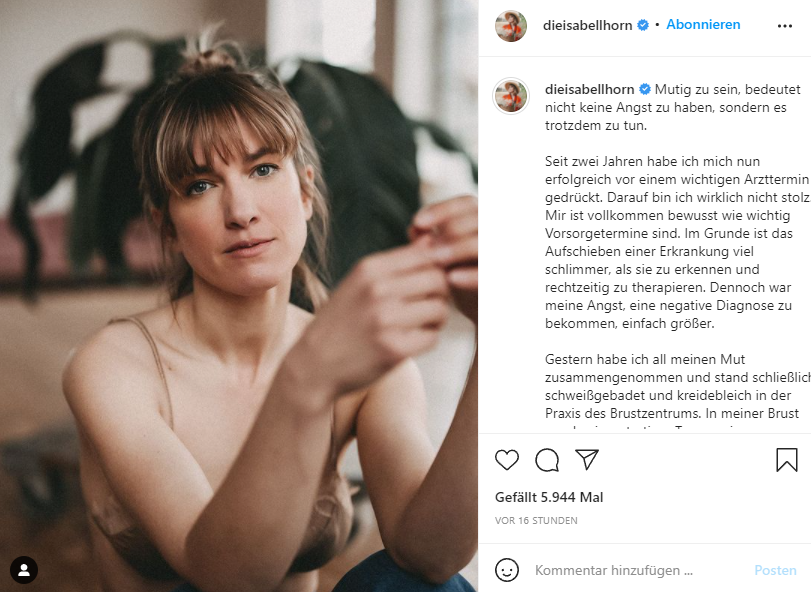Click Abonnieren to follow the account
This screenshot has height=592, width=811.
703,24
